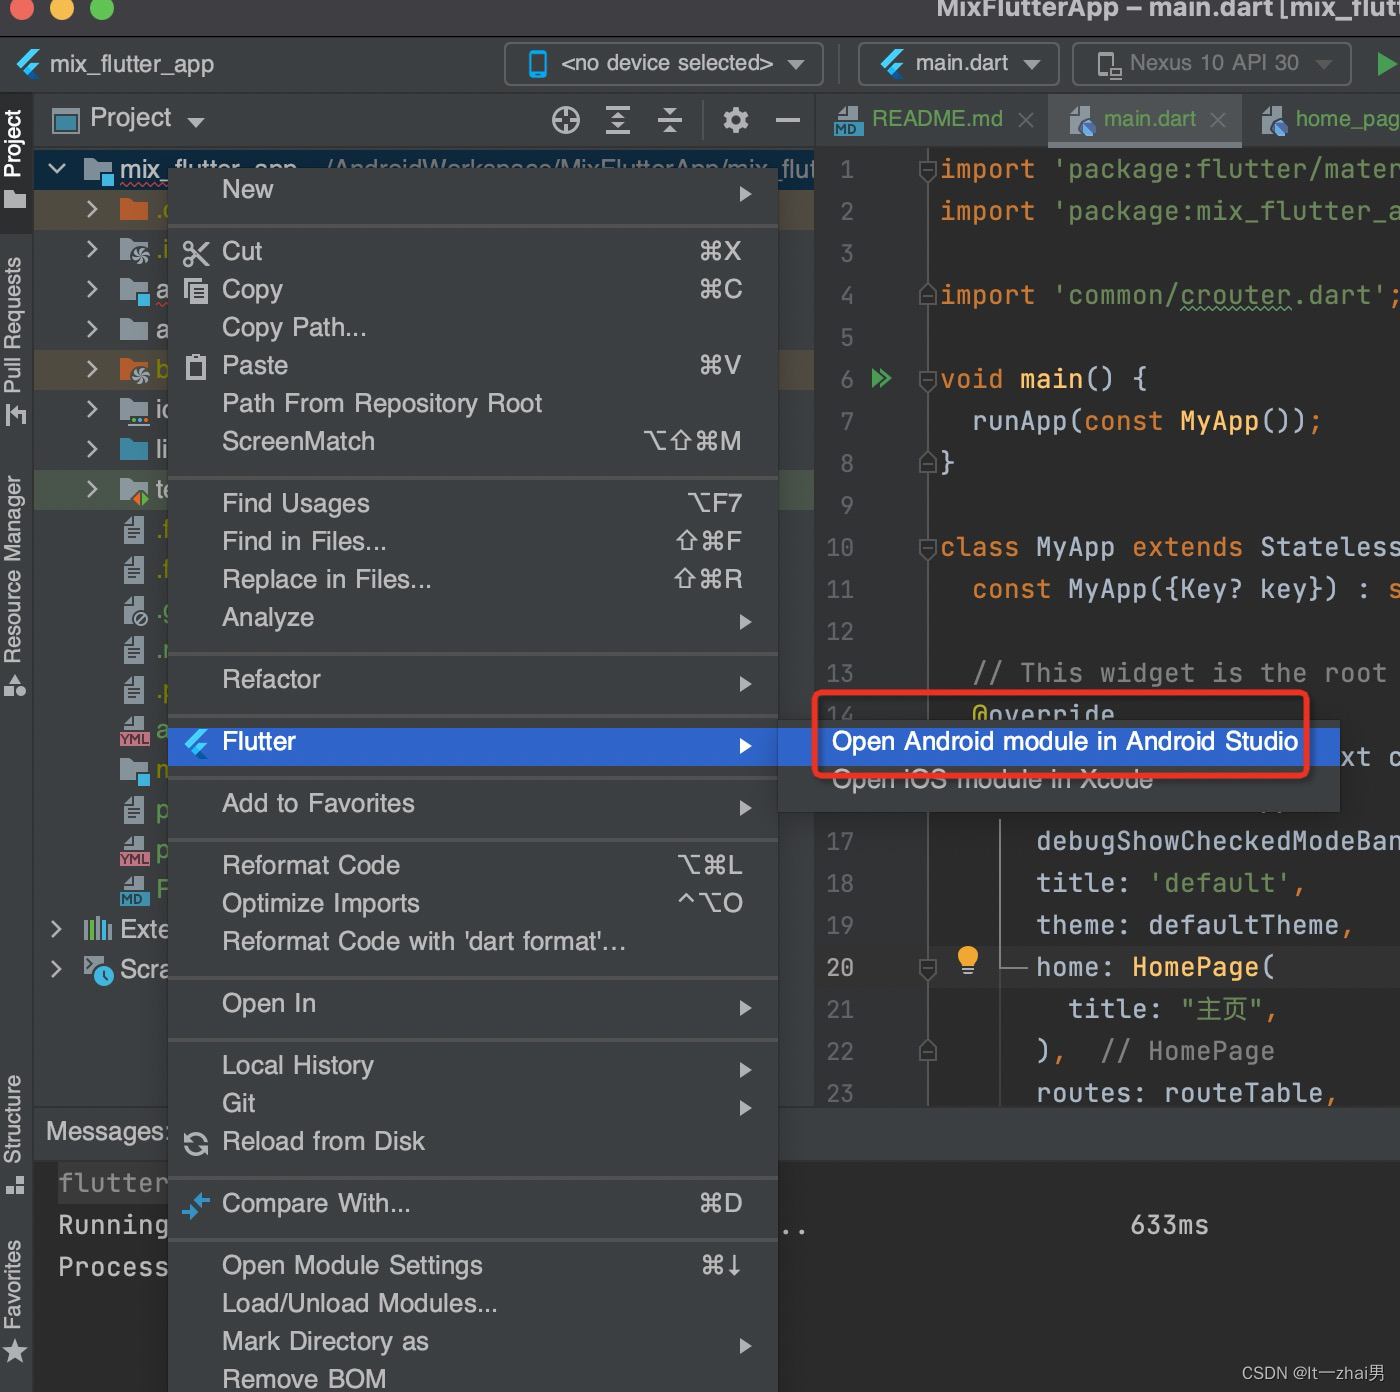Open the main.dart run configuration dropdown
1400x1392 pixels.
[x=958, y=64]
